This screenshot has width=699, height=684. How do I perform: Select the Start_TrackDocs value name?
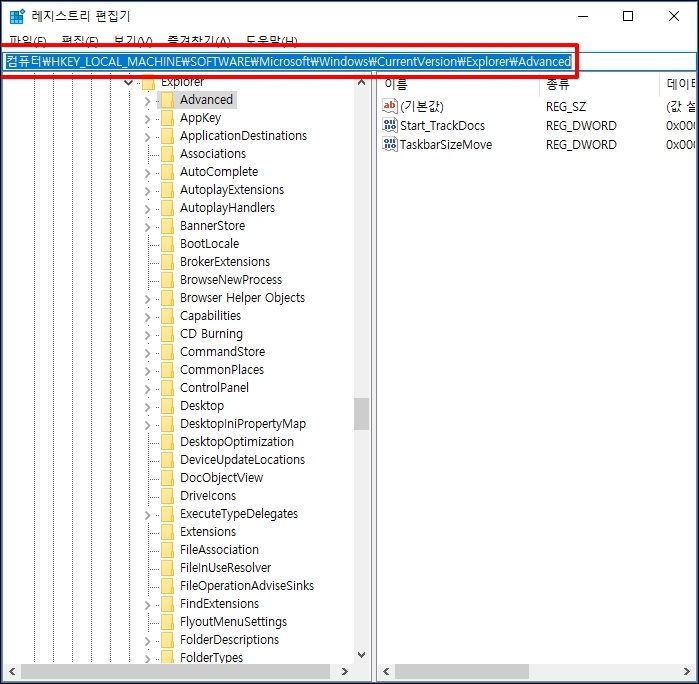point(442,126)
